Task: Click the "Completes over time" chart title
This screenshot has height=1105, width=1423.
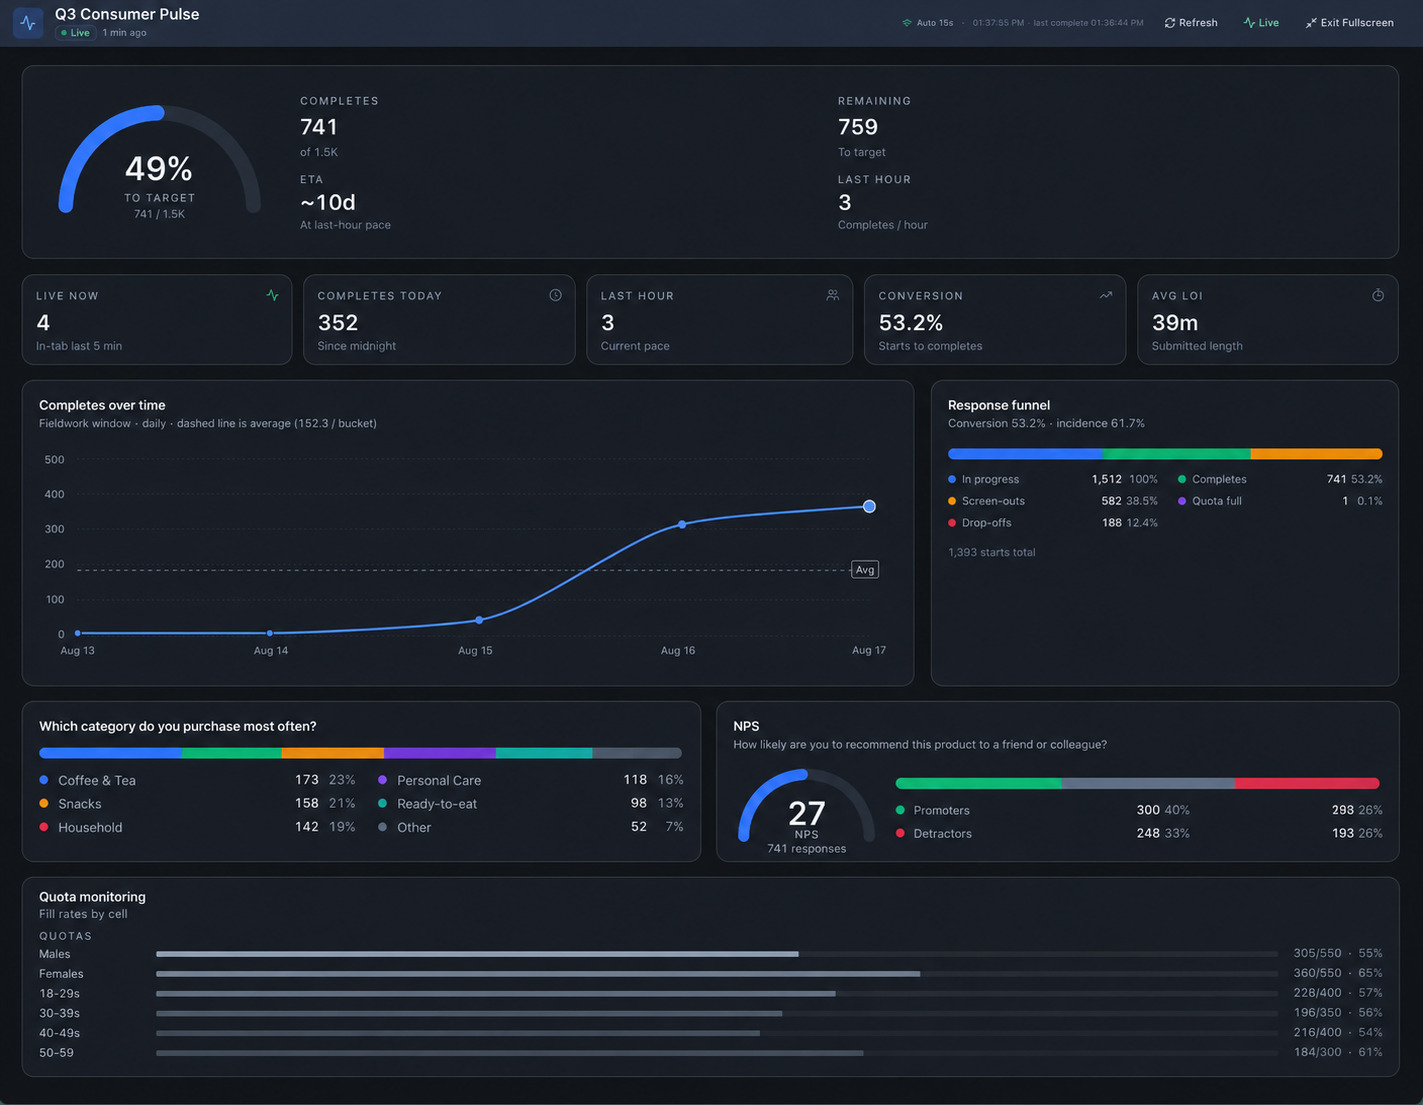Action: (x=102, y=405)
